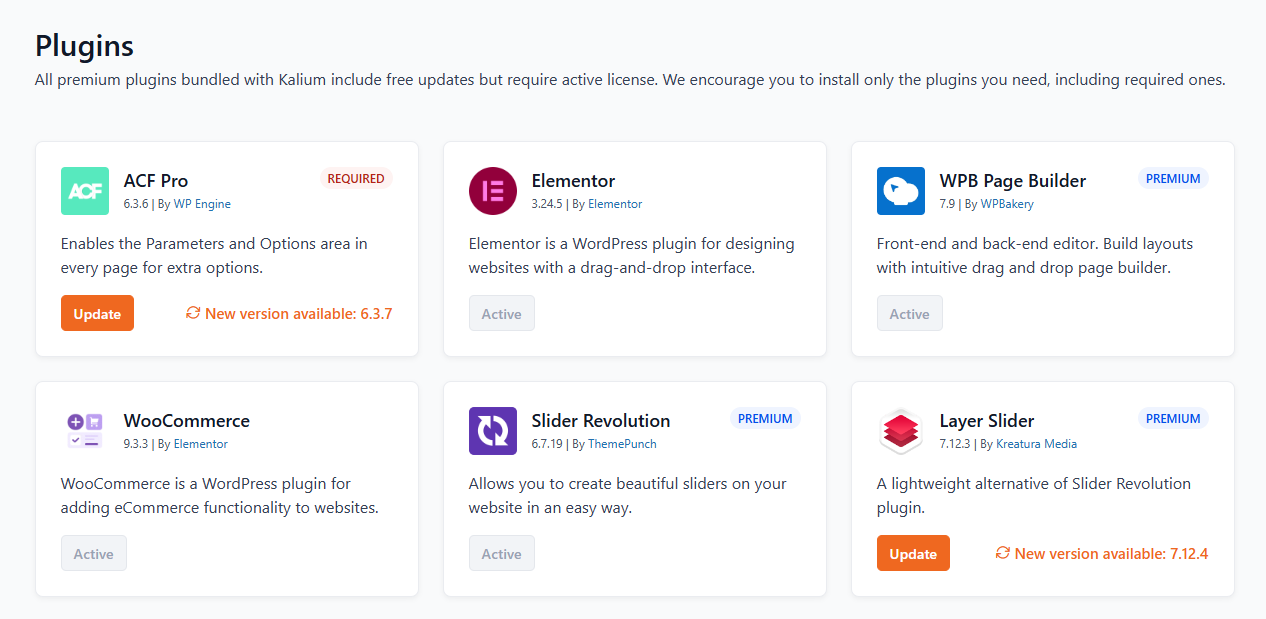Click WooCommerce version number 9.3.3
The image size is (1266, 619).
pyautogui.click(x=136, y=444)
